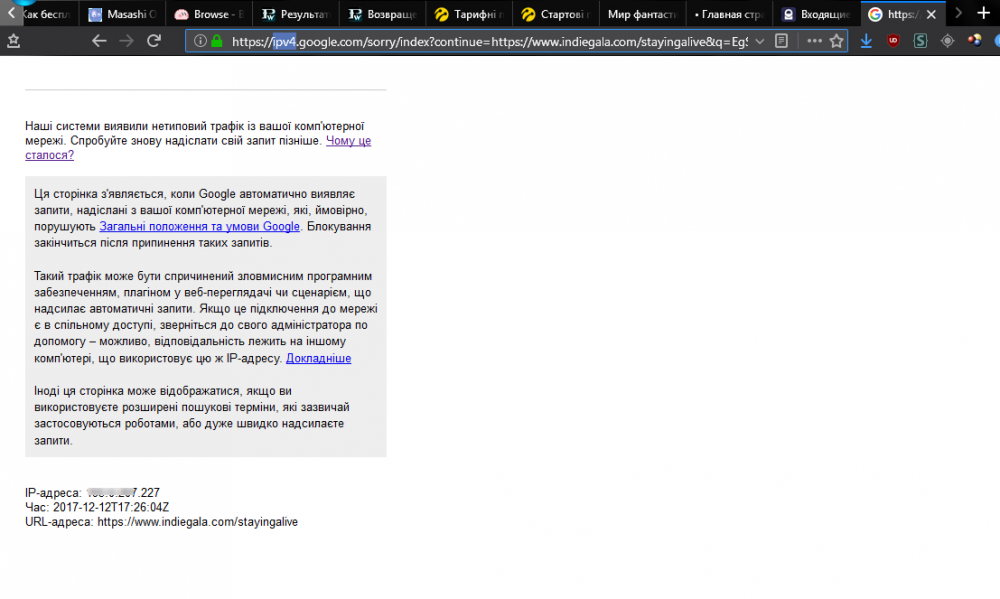Click the paragraph starting 'Такий трафік може'
This screenshot has width=1000, height=599.
coord(206,317)
